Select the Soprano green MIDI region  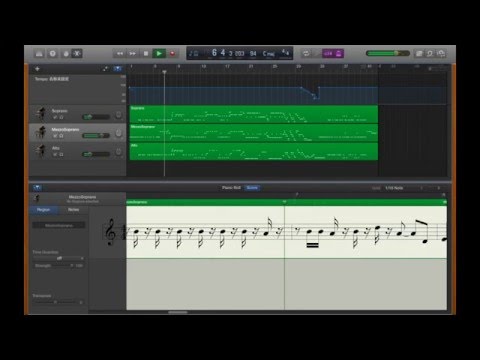254,114
